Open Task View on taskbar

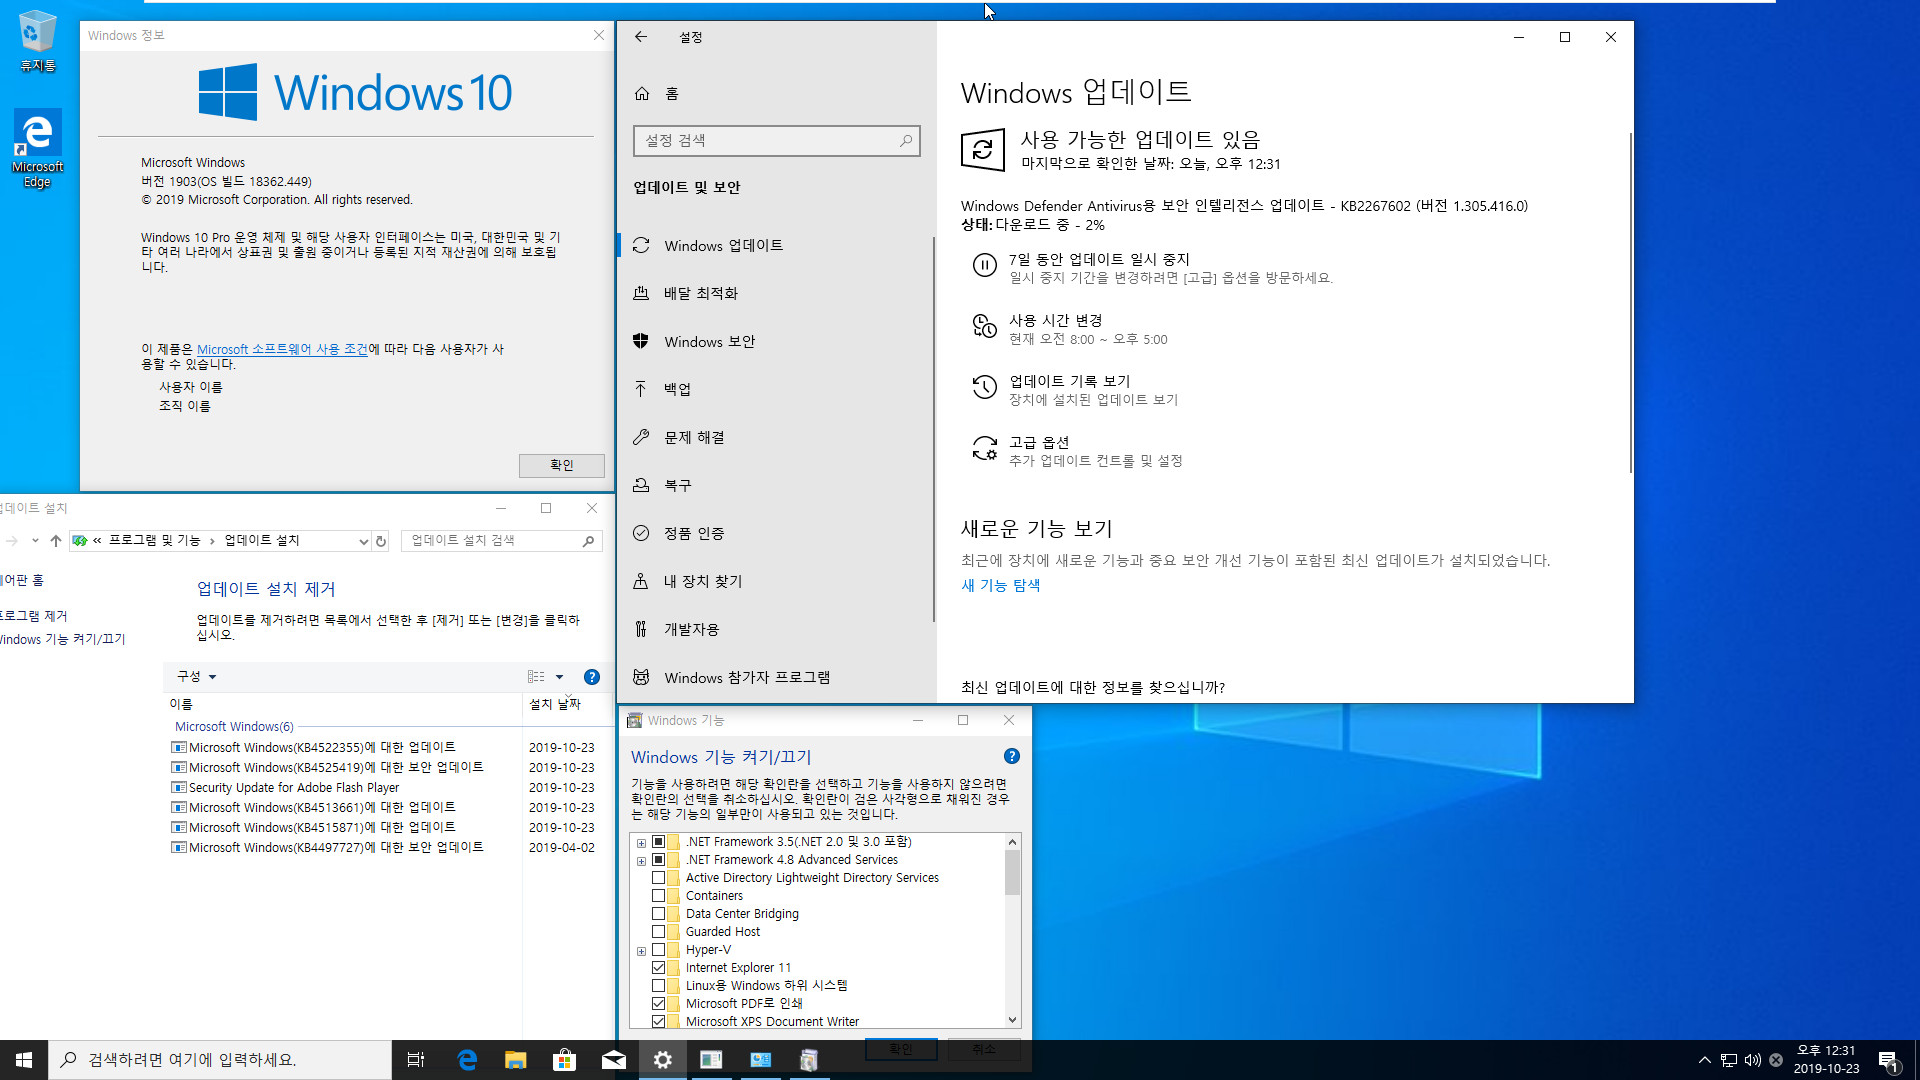pos(416,1060)
